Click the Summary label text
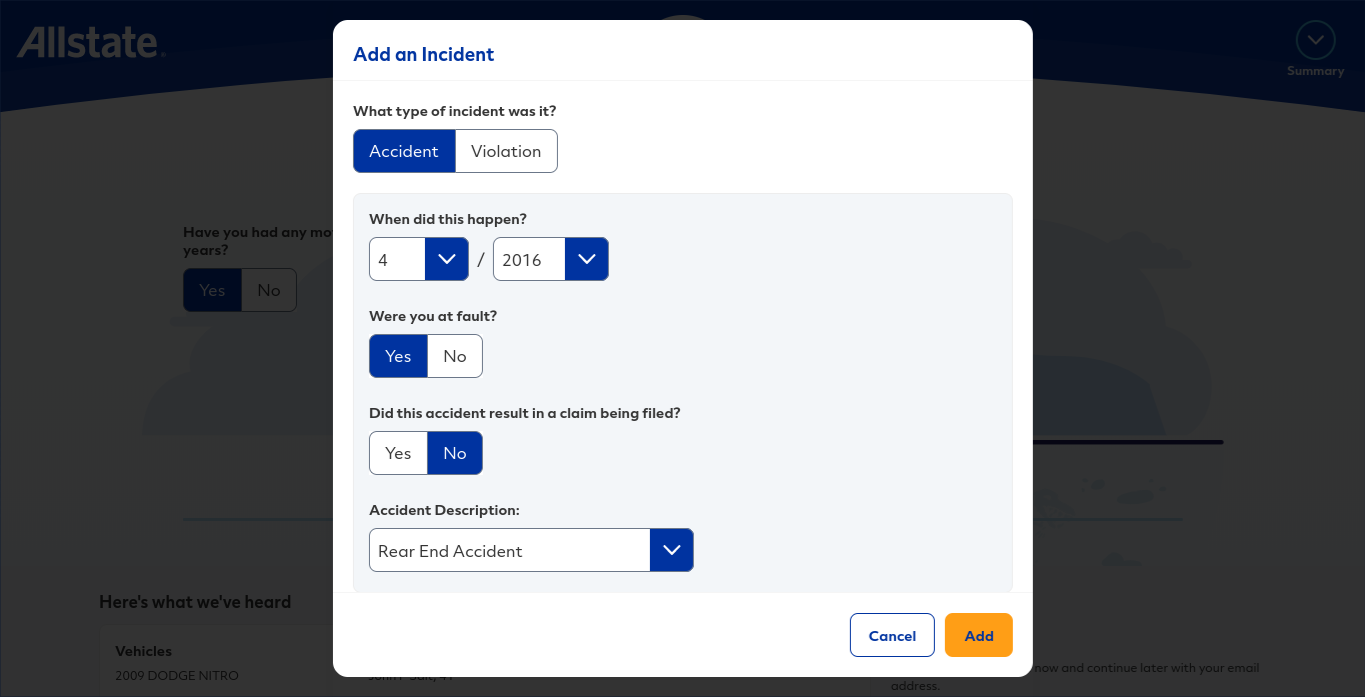The image size is (1365, 697). tap(1315, 71)
